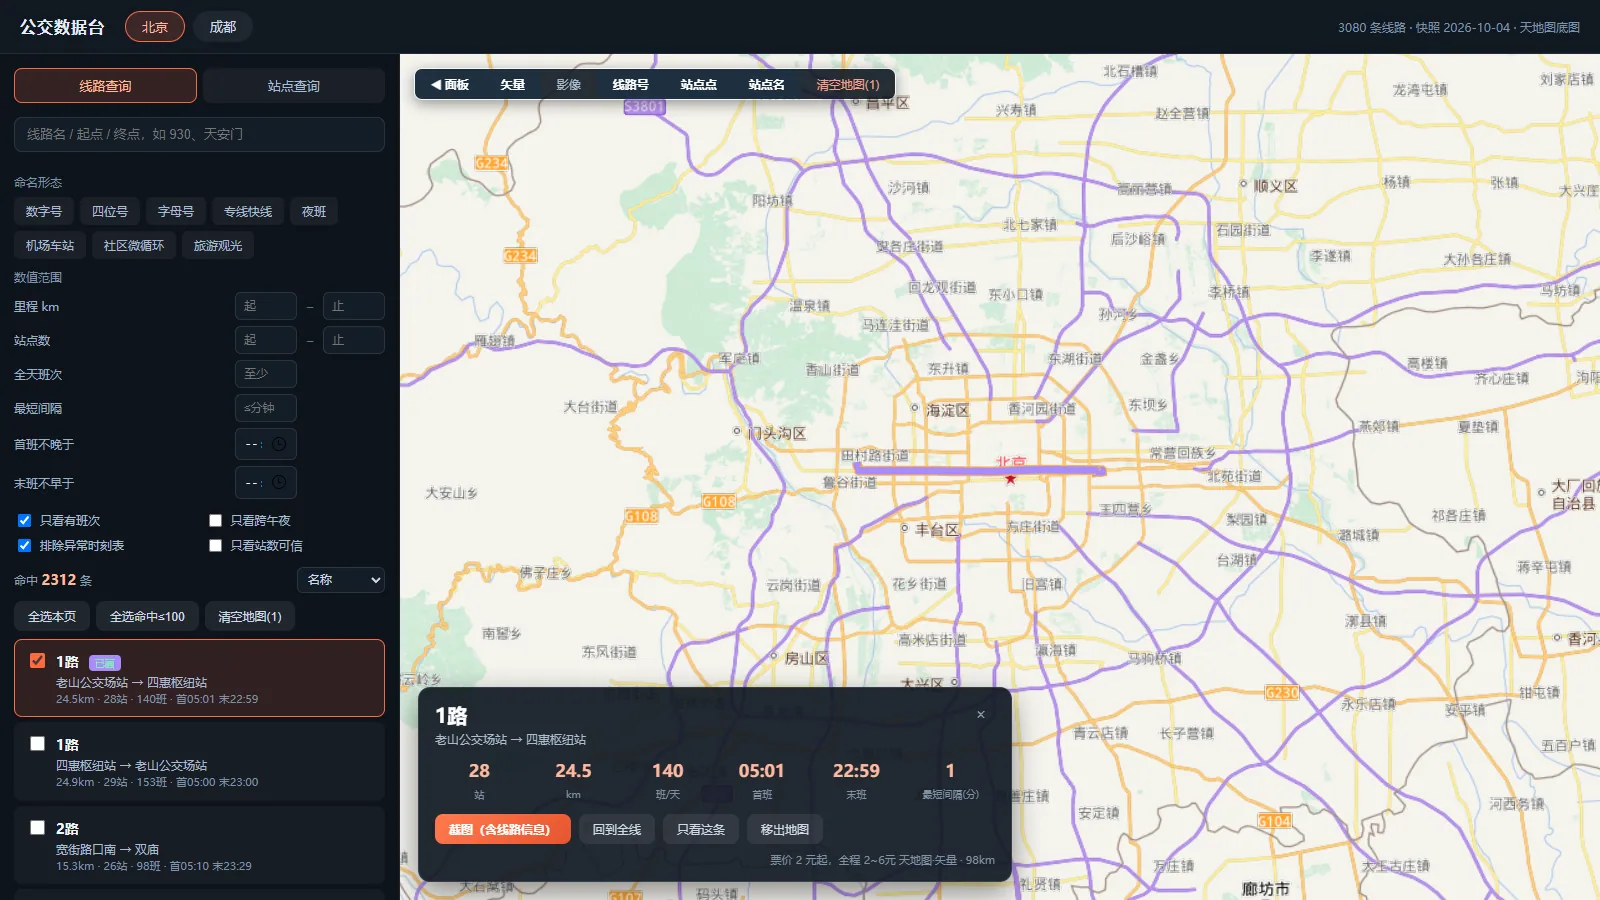Screen dimensions: 1600x900
Task: Filter by 旅游观光 routes
Action: [218, 246]
